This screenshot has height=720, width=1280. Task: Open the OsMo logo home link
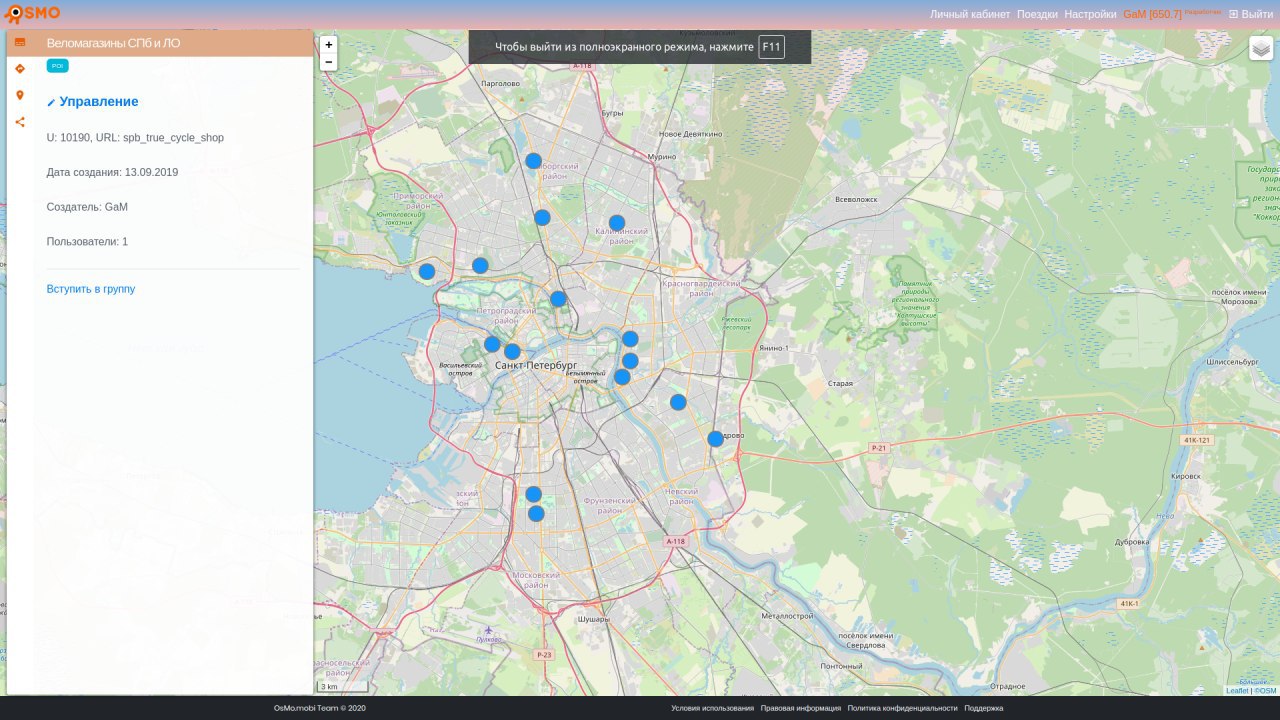pos(32,14)
